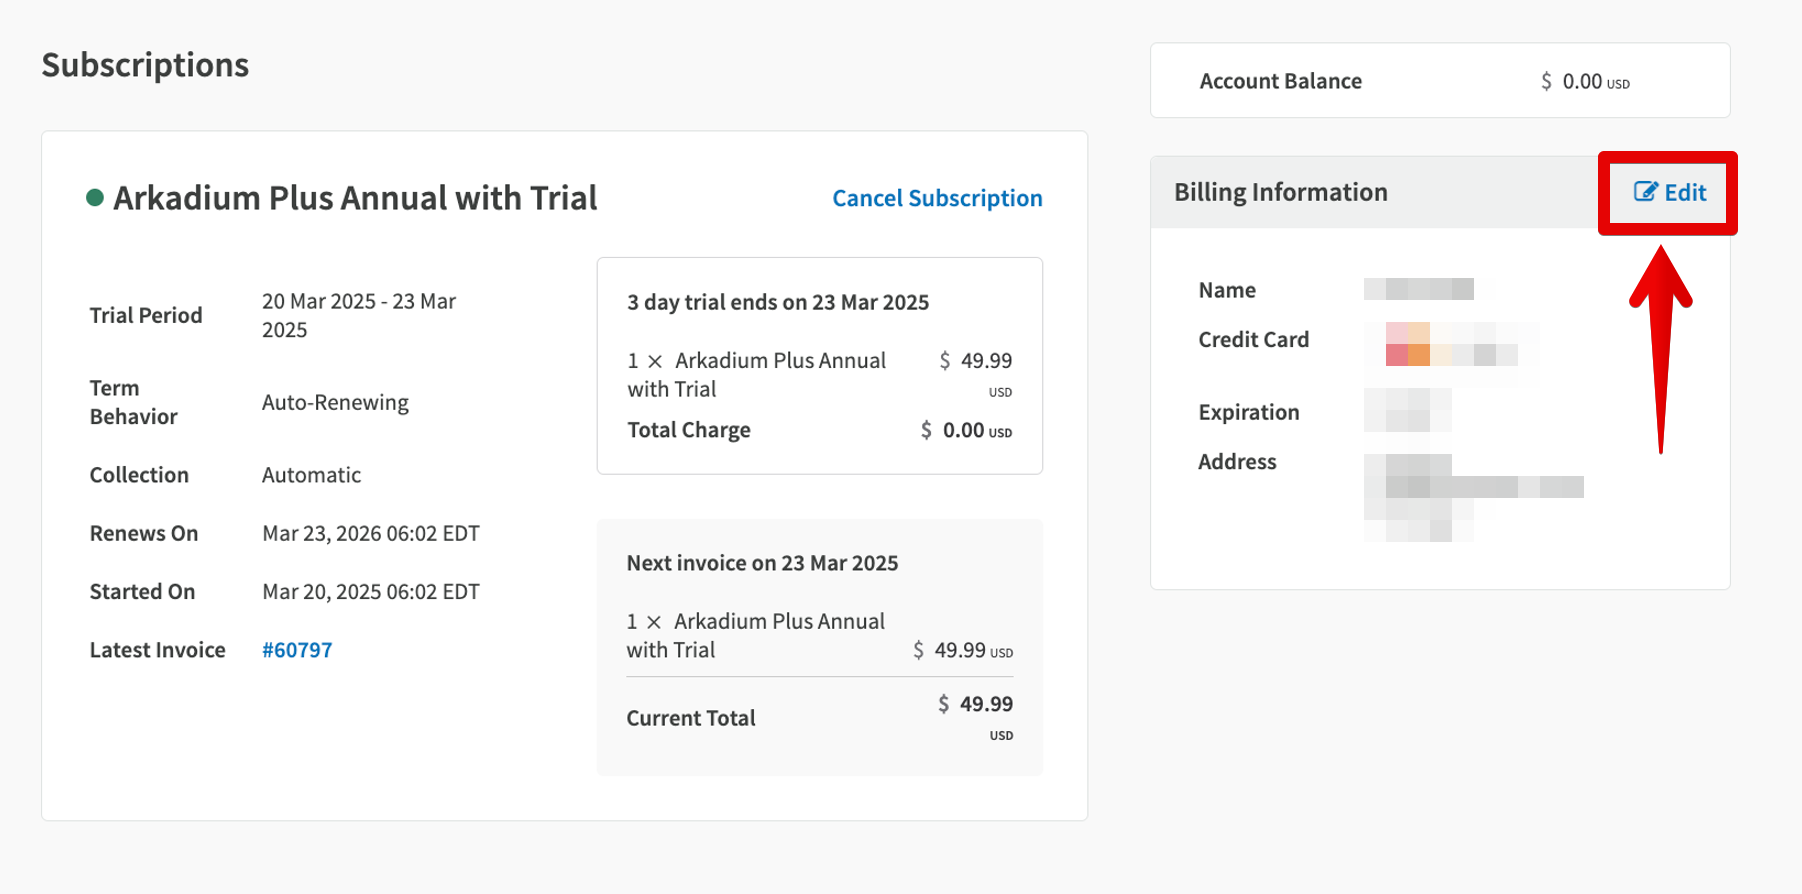Click Cancel Subscription link
Image resolution: width=1802 pixels, height=894 pixels.
pos(937,198)
